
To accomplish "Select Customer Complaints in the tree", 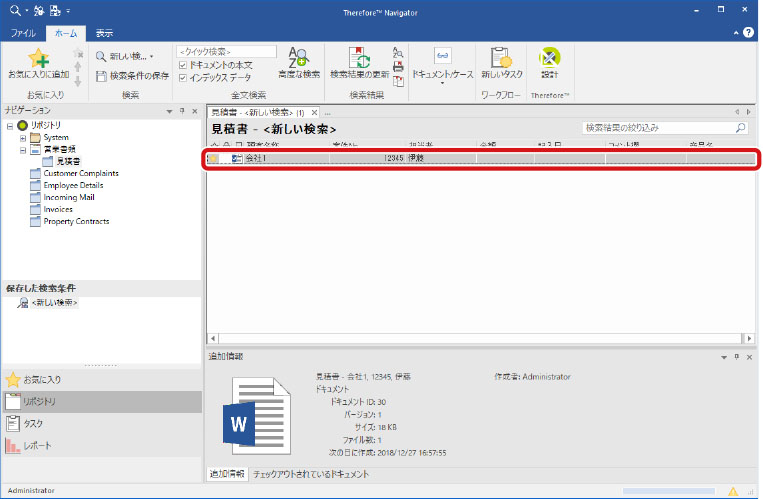I will point(80,173).
